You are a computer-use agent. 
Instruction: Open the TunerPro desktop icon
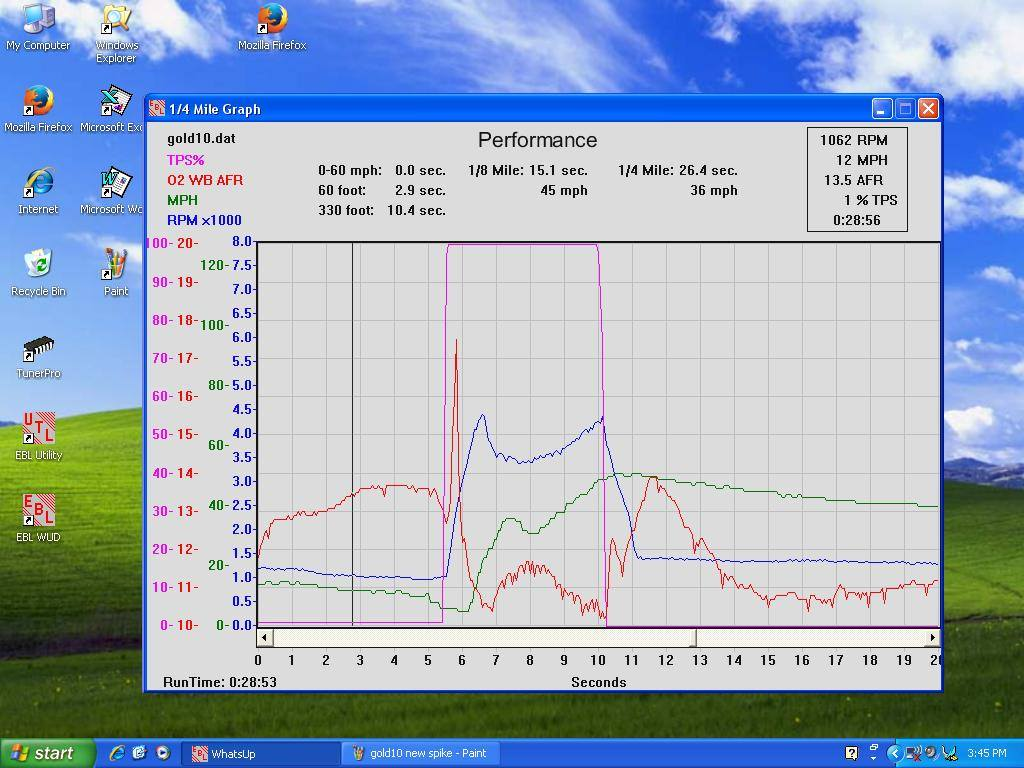38,352
